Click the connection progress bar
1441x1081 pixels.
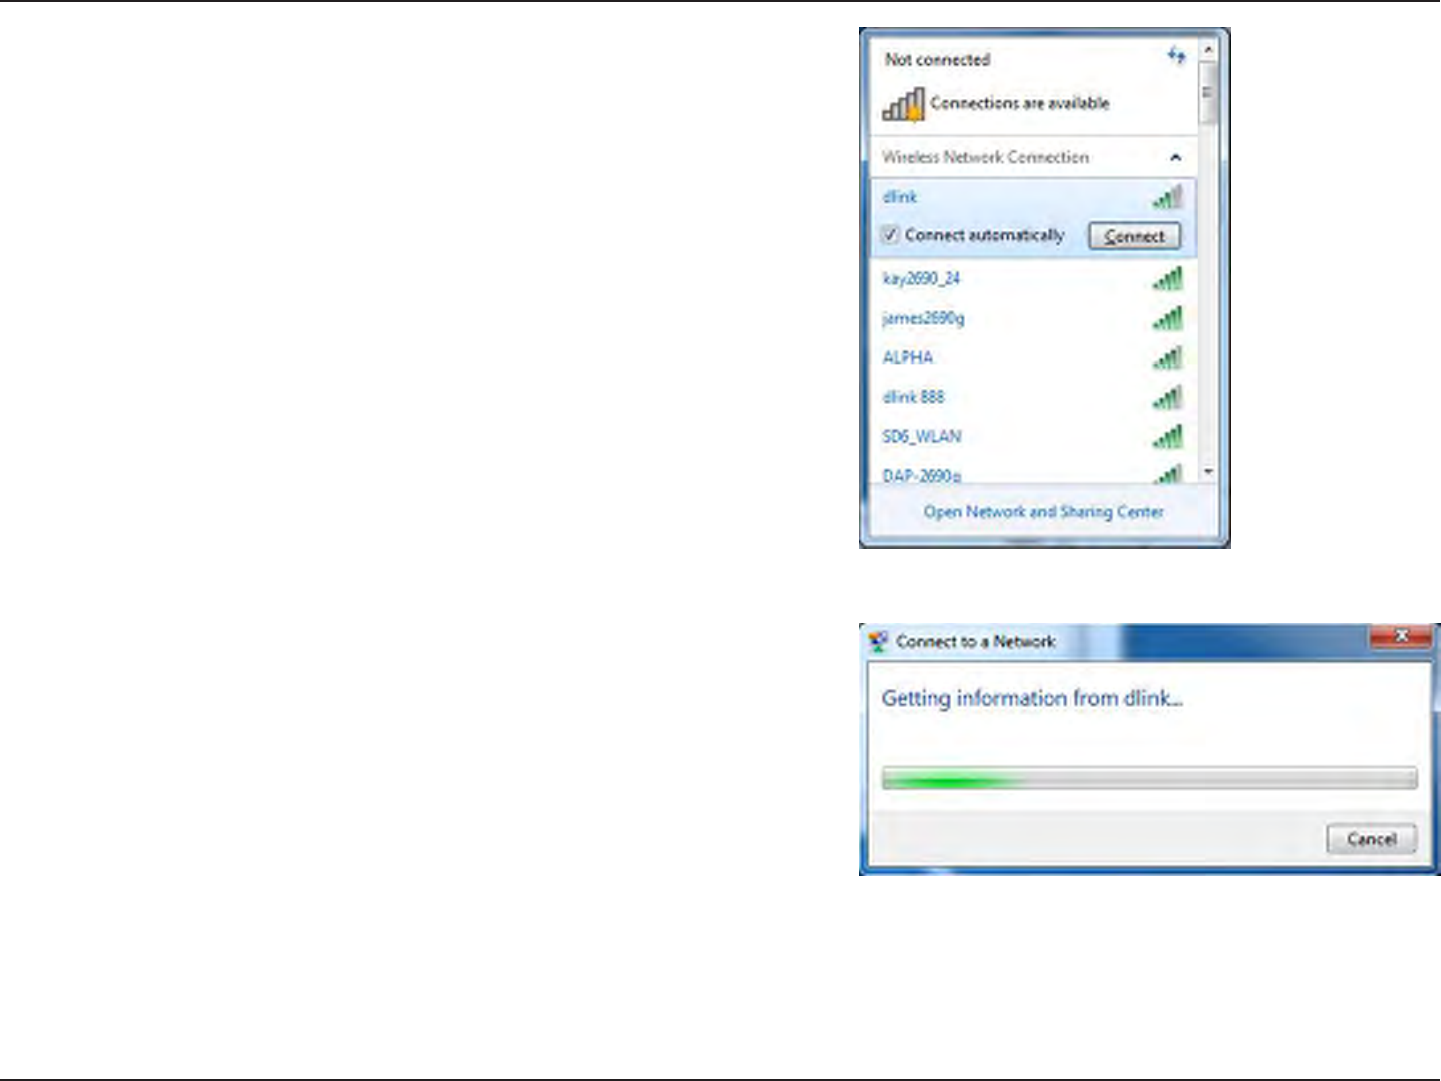click(x=1149, y=778)
